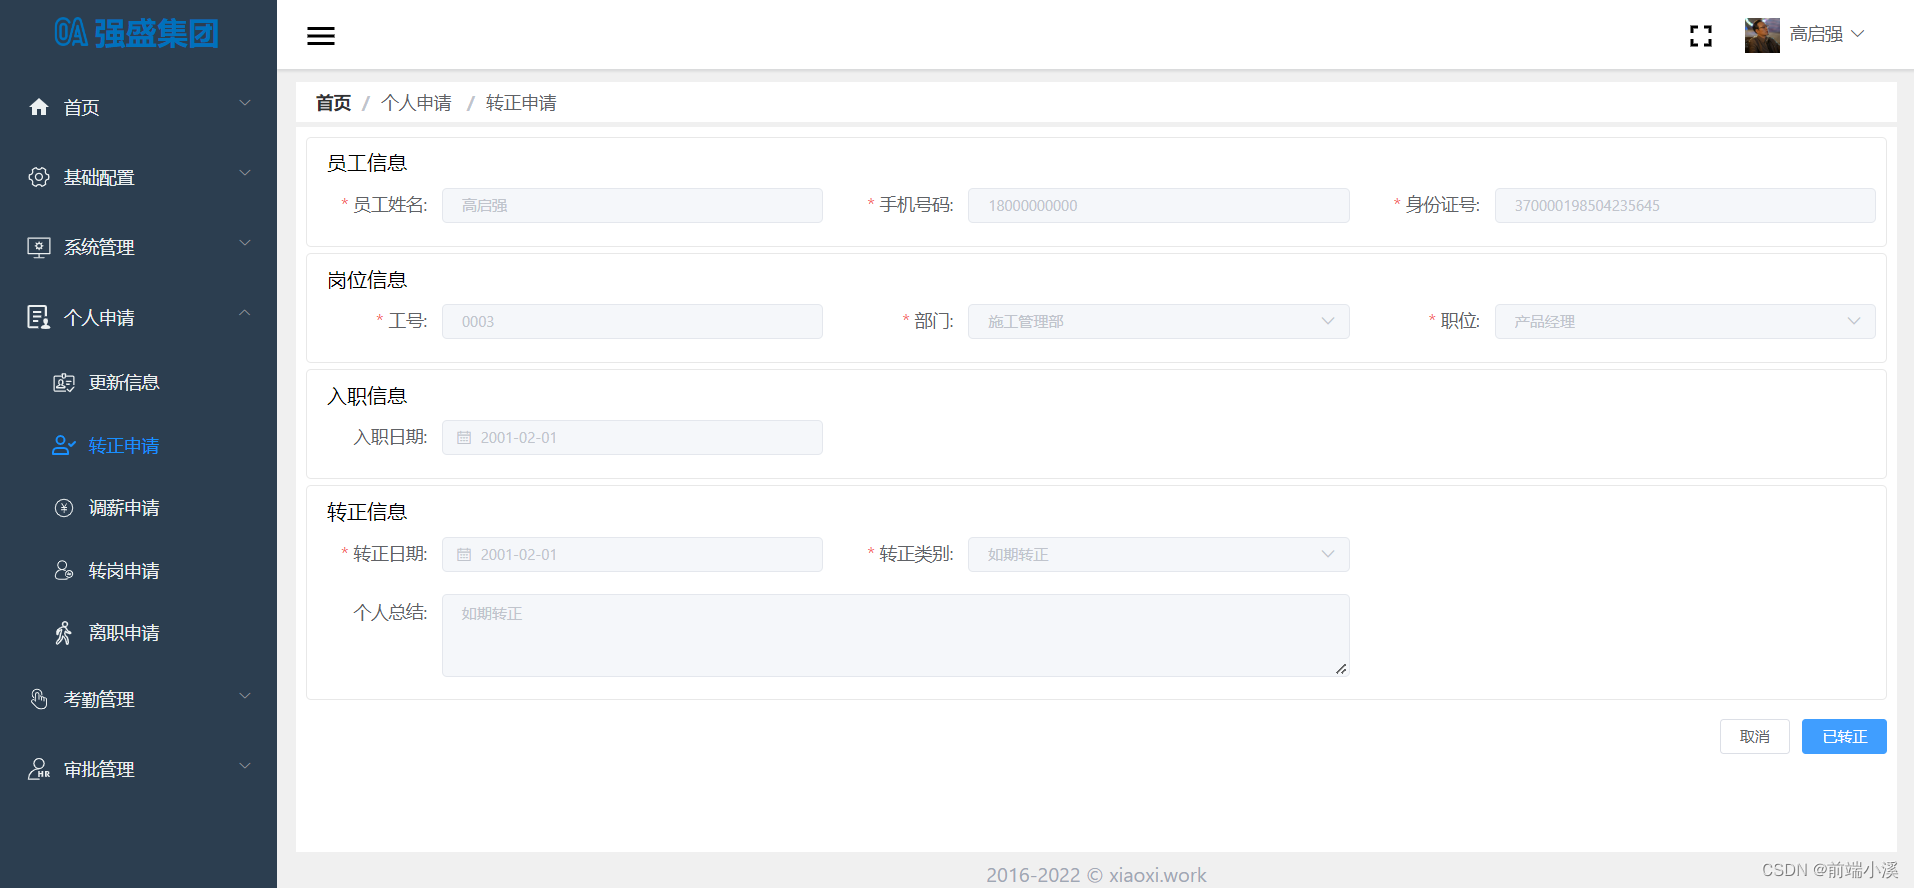Image resolution: width=1914 pixels, height=888 pixels.
Task: Click the home icon beside 首页
Action: (39, 107)
